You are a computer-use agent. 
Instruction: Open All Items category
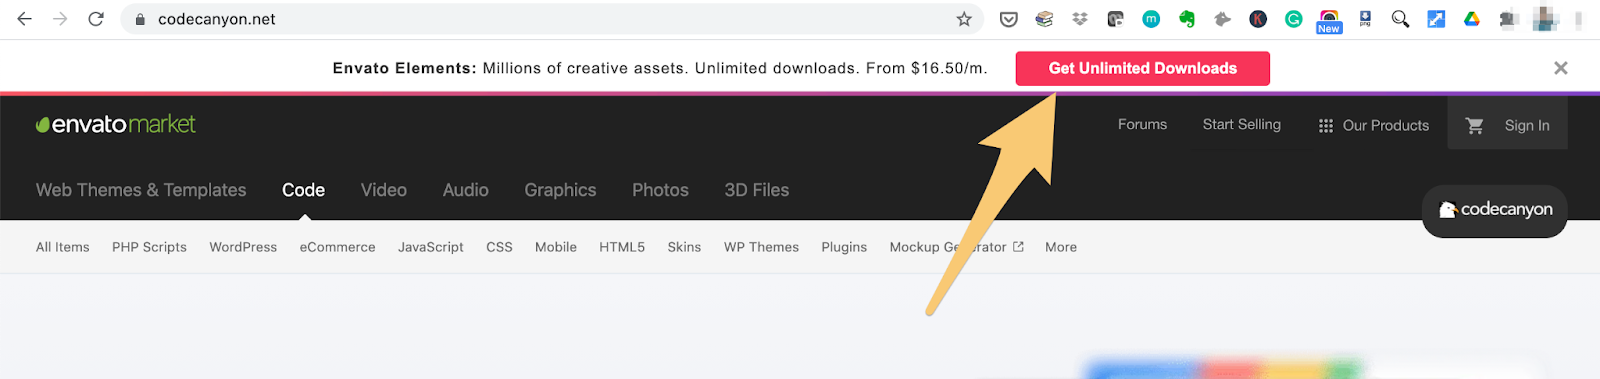63,247
